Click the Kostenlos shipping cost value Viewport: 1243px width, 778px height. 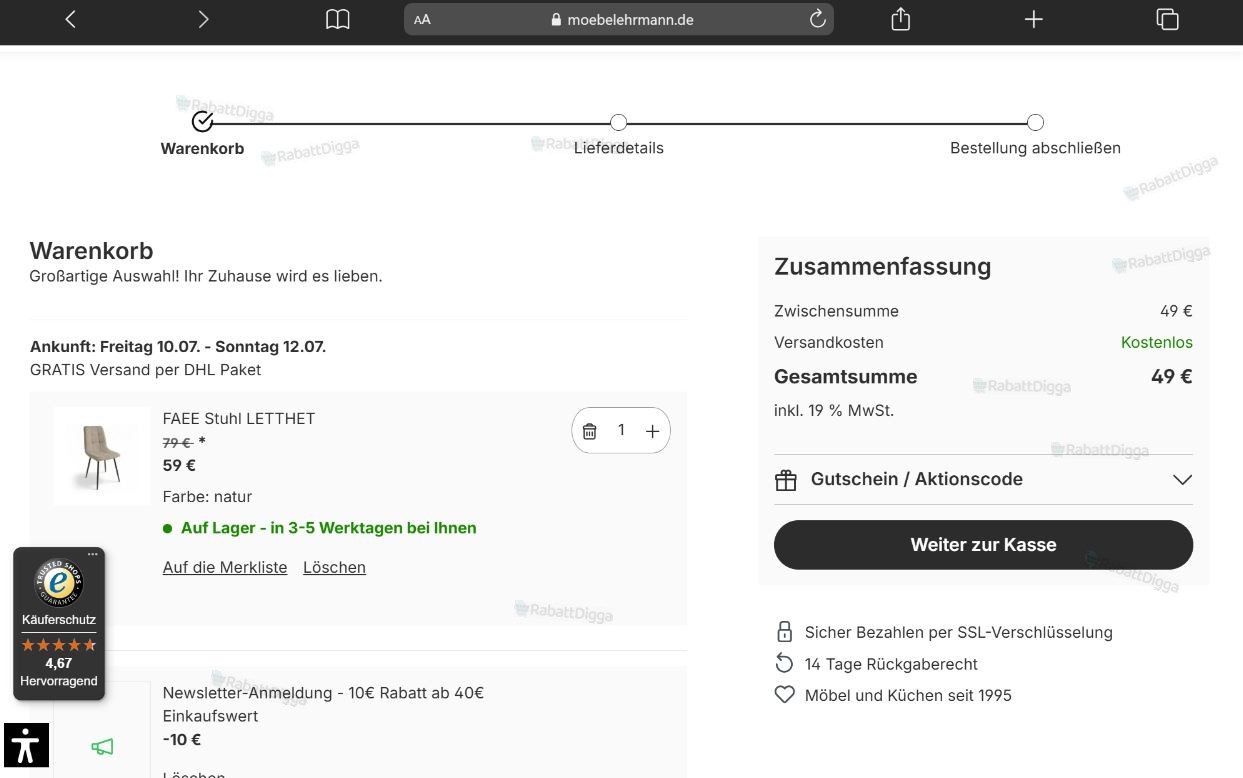click(x=1156, y=342)
